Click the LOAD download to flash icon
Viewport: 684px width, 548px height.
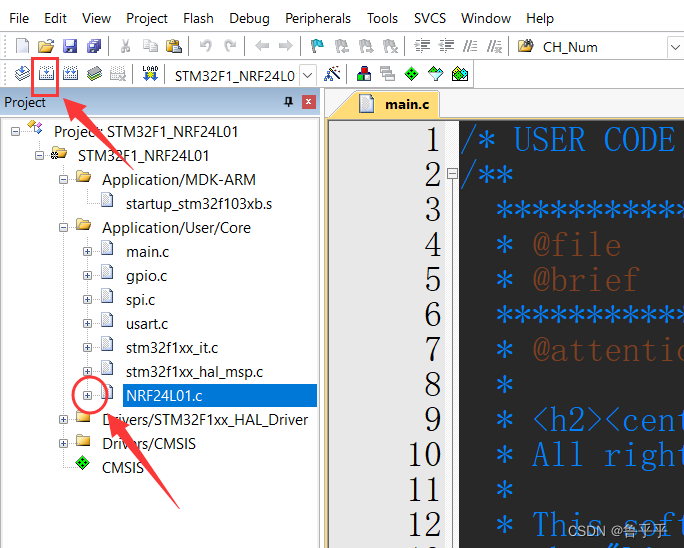(150, 74)
